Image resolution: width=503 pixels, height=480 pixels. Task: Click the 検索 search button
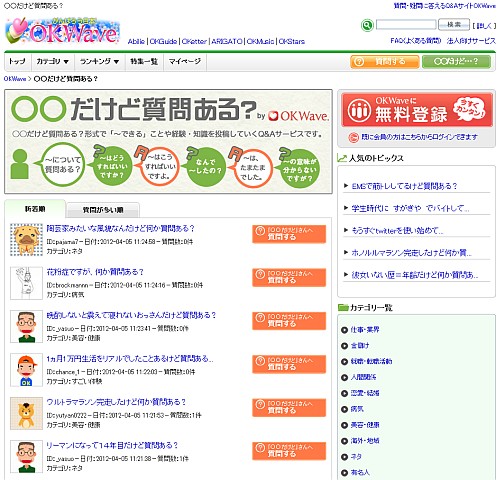tap(454, 25)
